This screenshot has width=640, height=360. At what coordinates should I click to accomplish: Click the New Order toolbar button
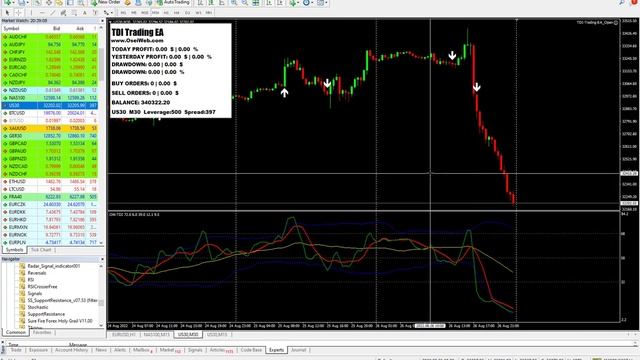[106, 2]
